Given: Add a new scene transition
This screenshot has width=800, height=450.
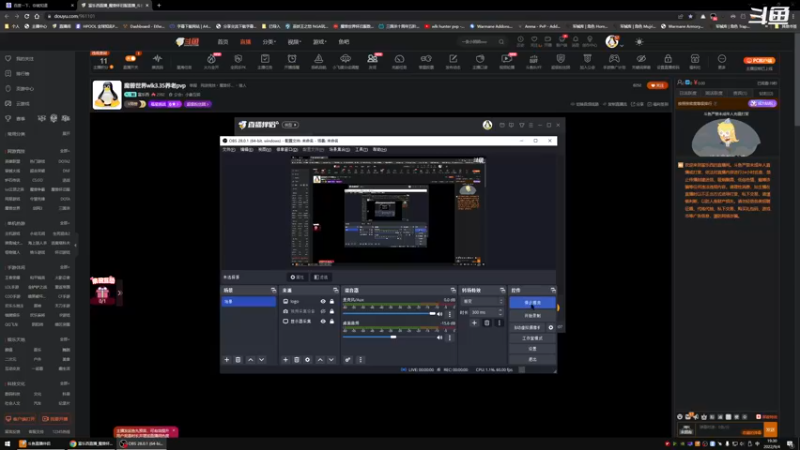Looking at the screenshot, I should pyautogui.click(x=474, y=323).
